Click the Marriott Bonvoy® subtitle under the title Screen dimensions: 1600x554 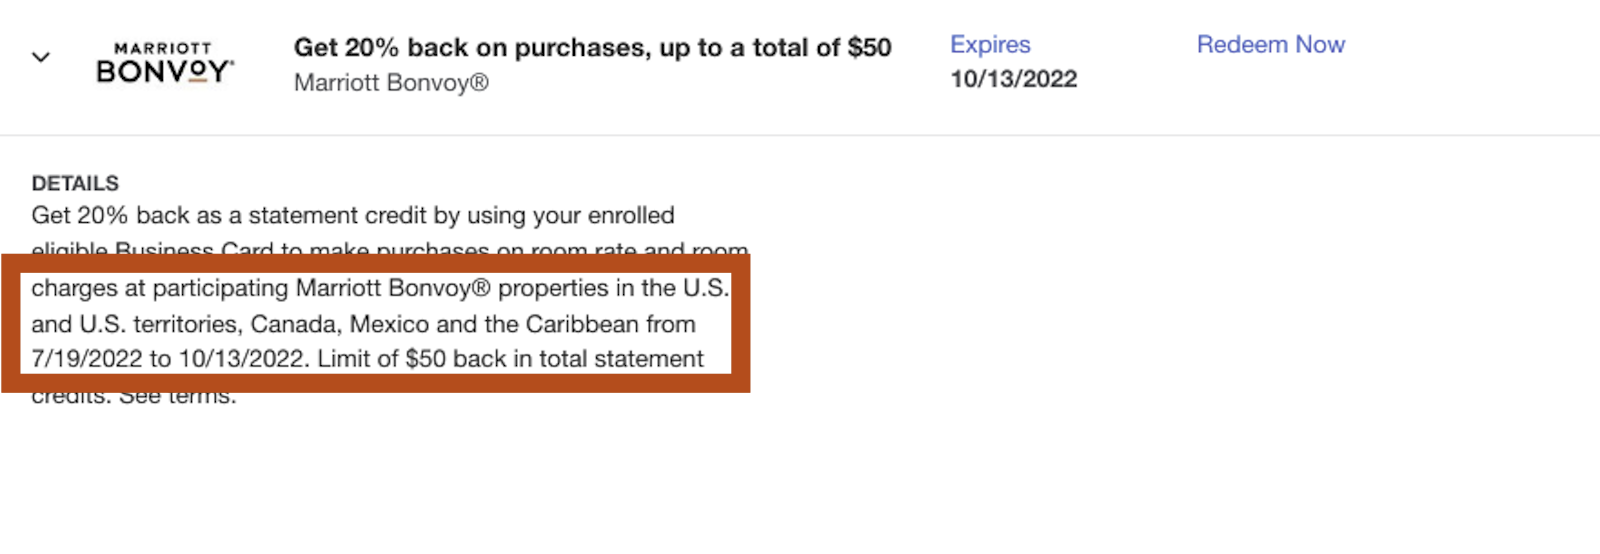coord(391,83)
